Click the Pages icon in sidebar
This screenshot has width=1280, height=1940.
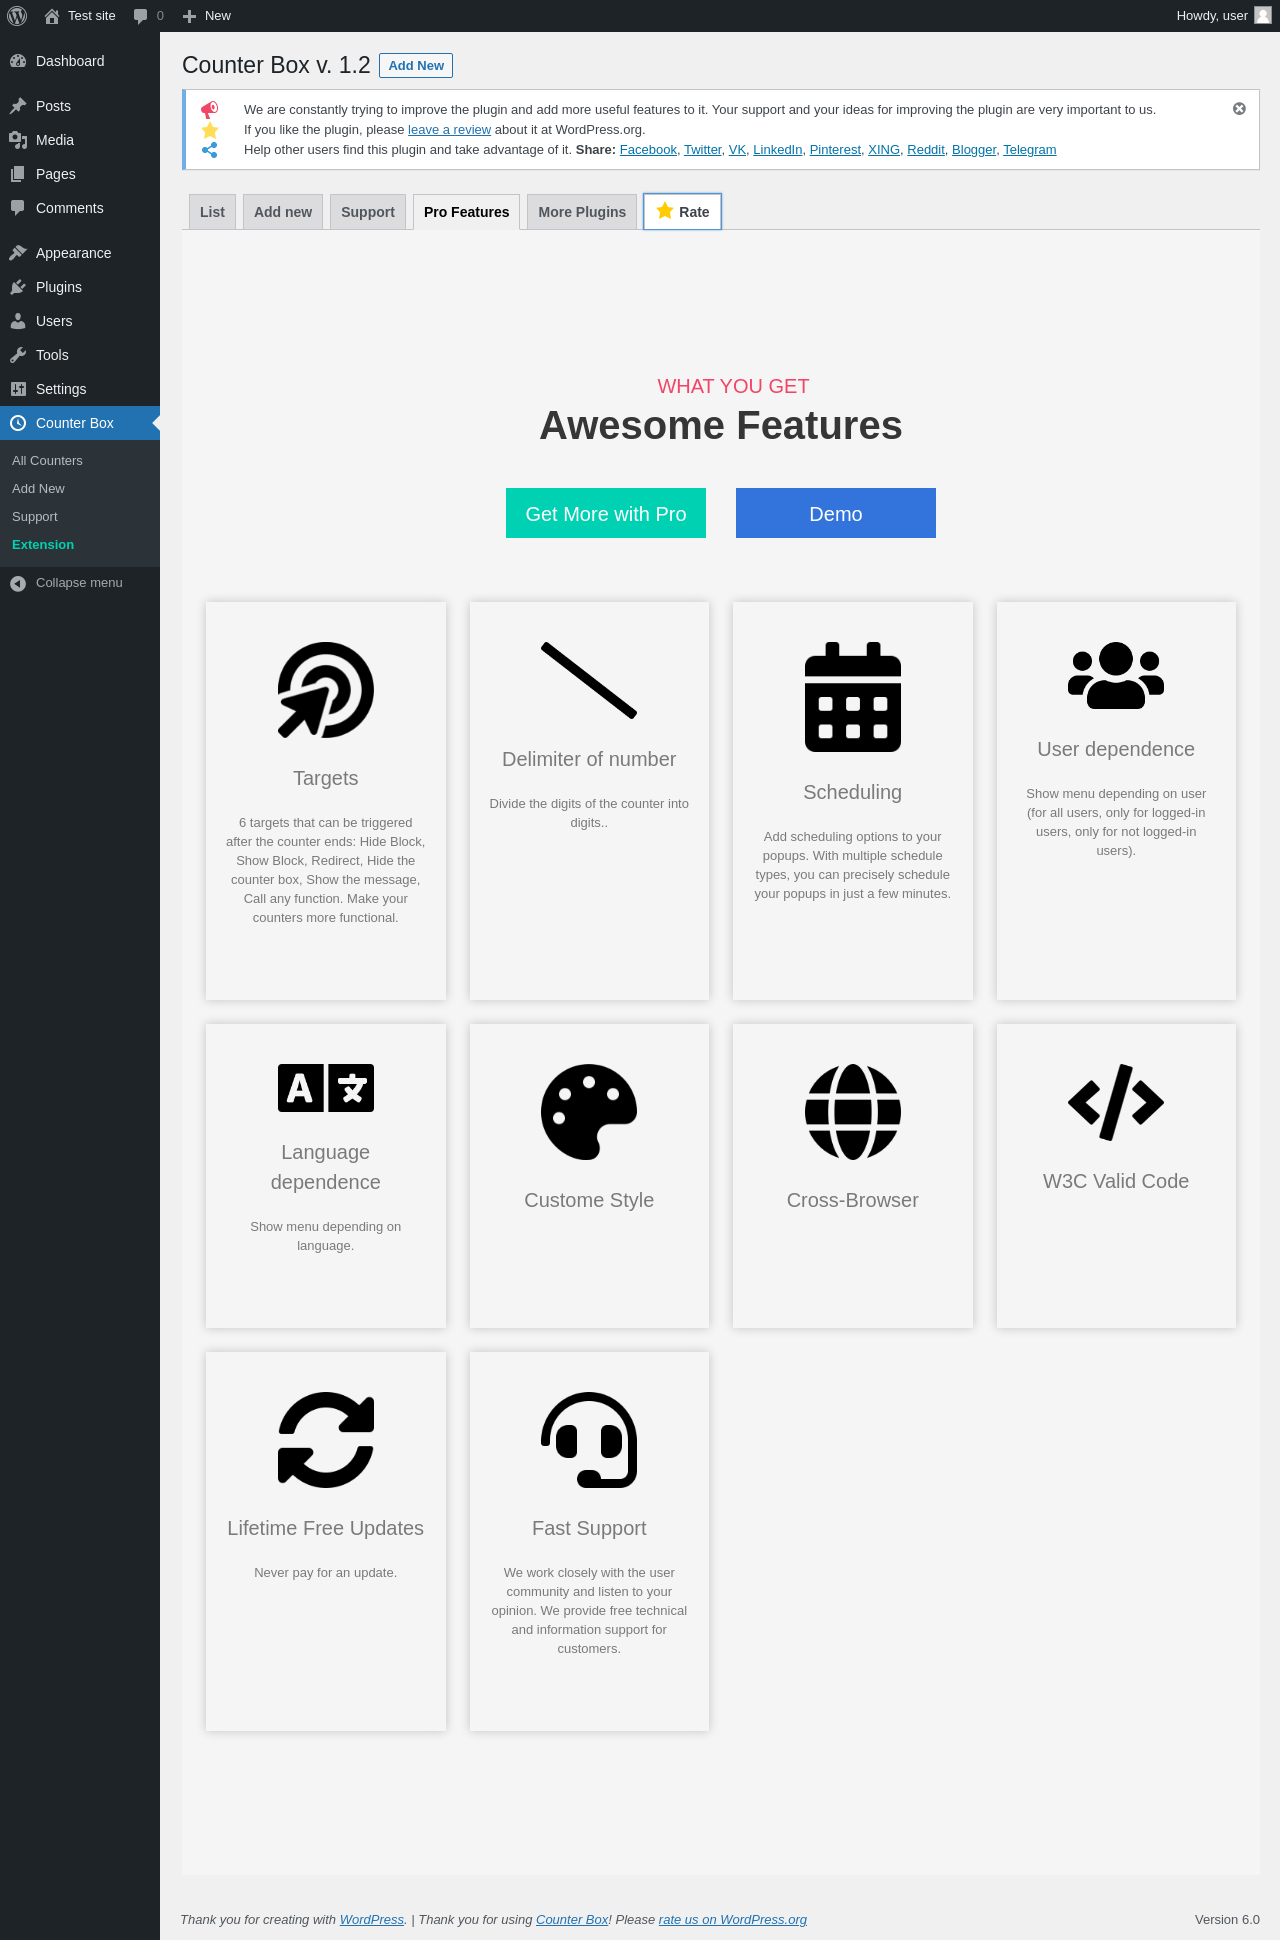(x=18, y=174)
